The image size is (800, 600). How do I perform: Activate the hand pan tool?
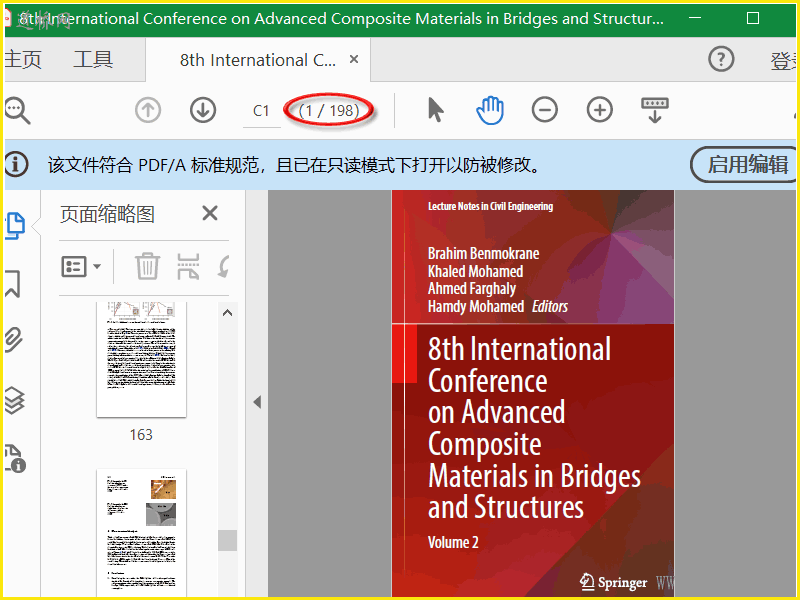(x=490, y=110)
